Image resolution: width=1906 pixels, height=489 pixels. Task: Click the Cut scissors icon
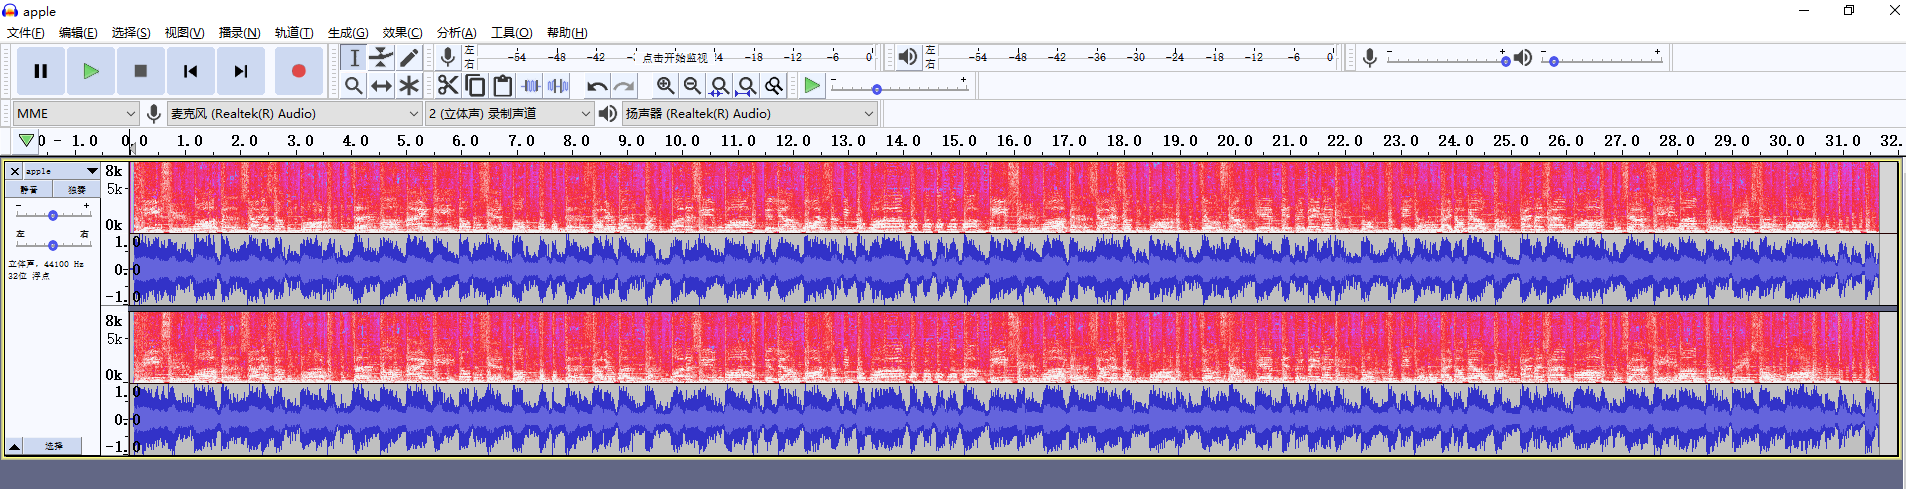pyautogui.click(x=448, y=86)
